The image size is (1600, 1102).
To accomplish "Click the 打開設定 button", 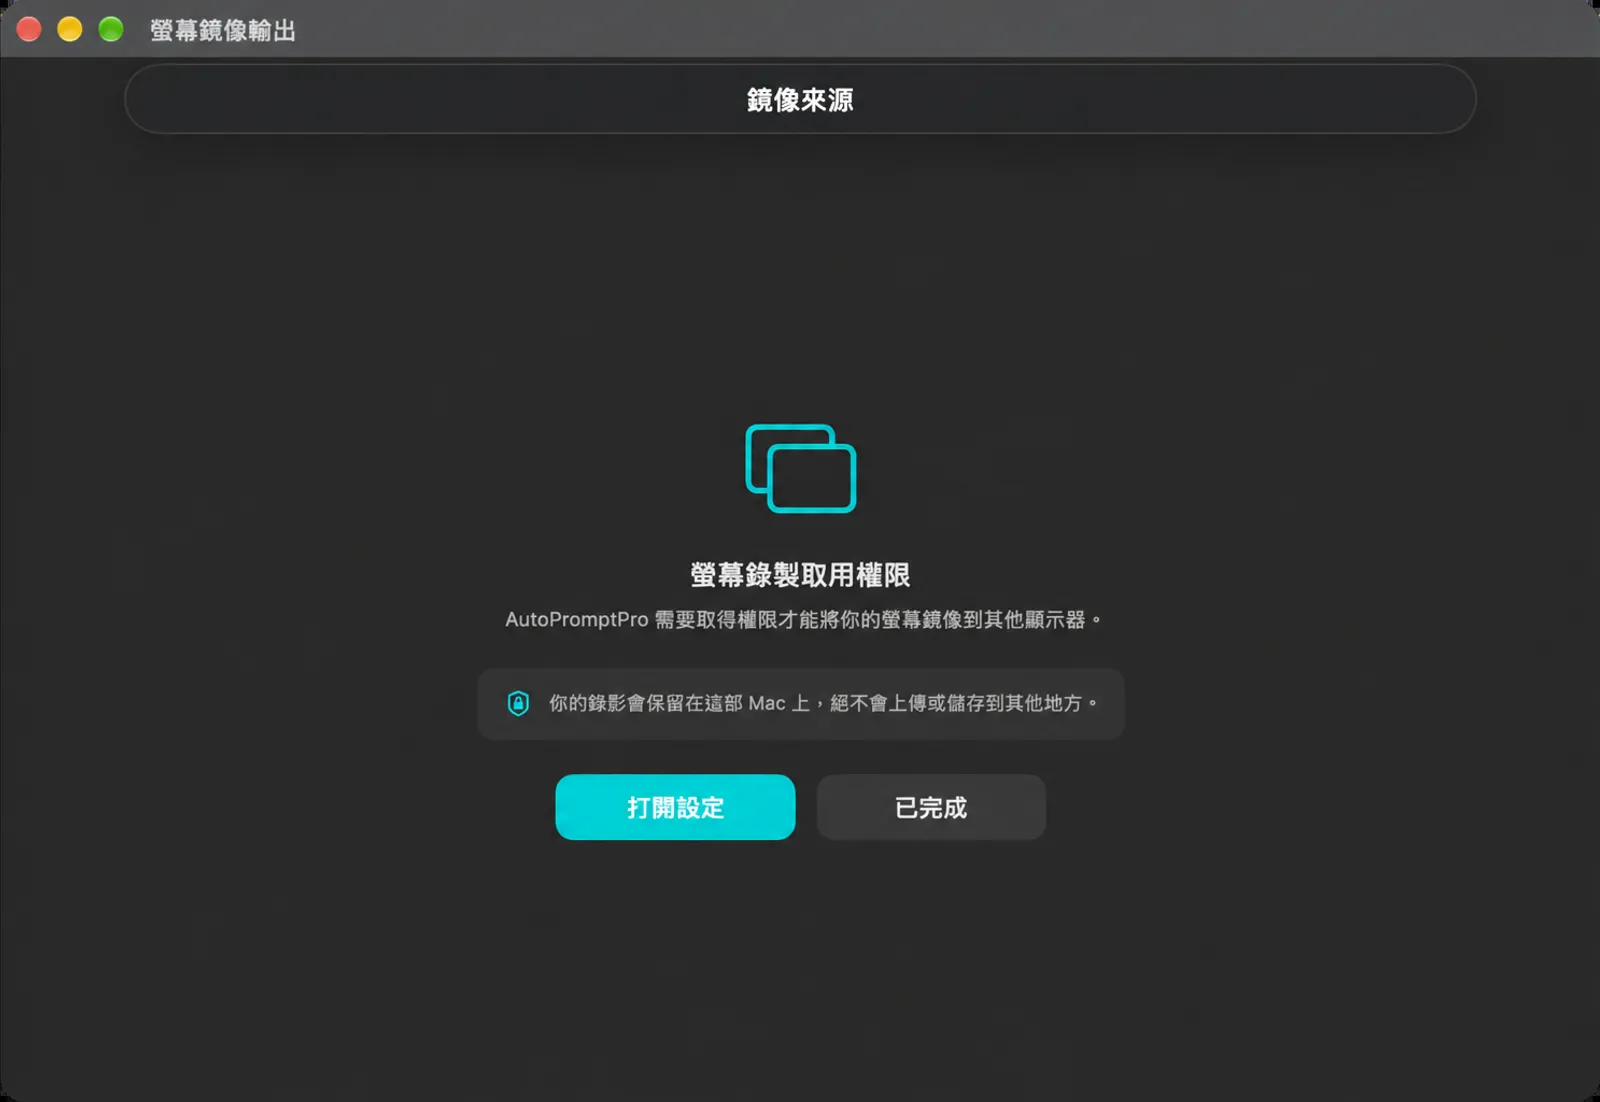I will click(675, 807).
